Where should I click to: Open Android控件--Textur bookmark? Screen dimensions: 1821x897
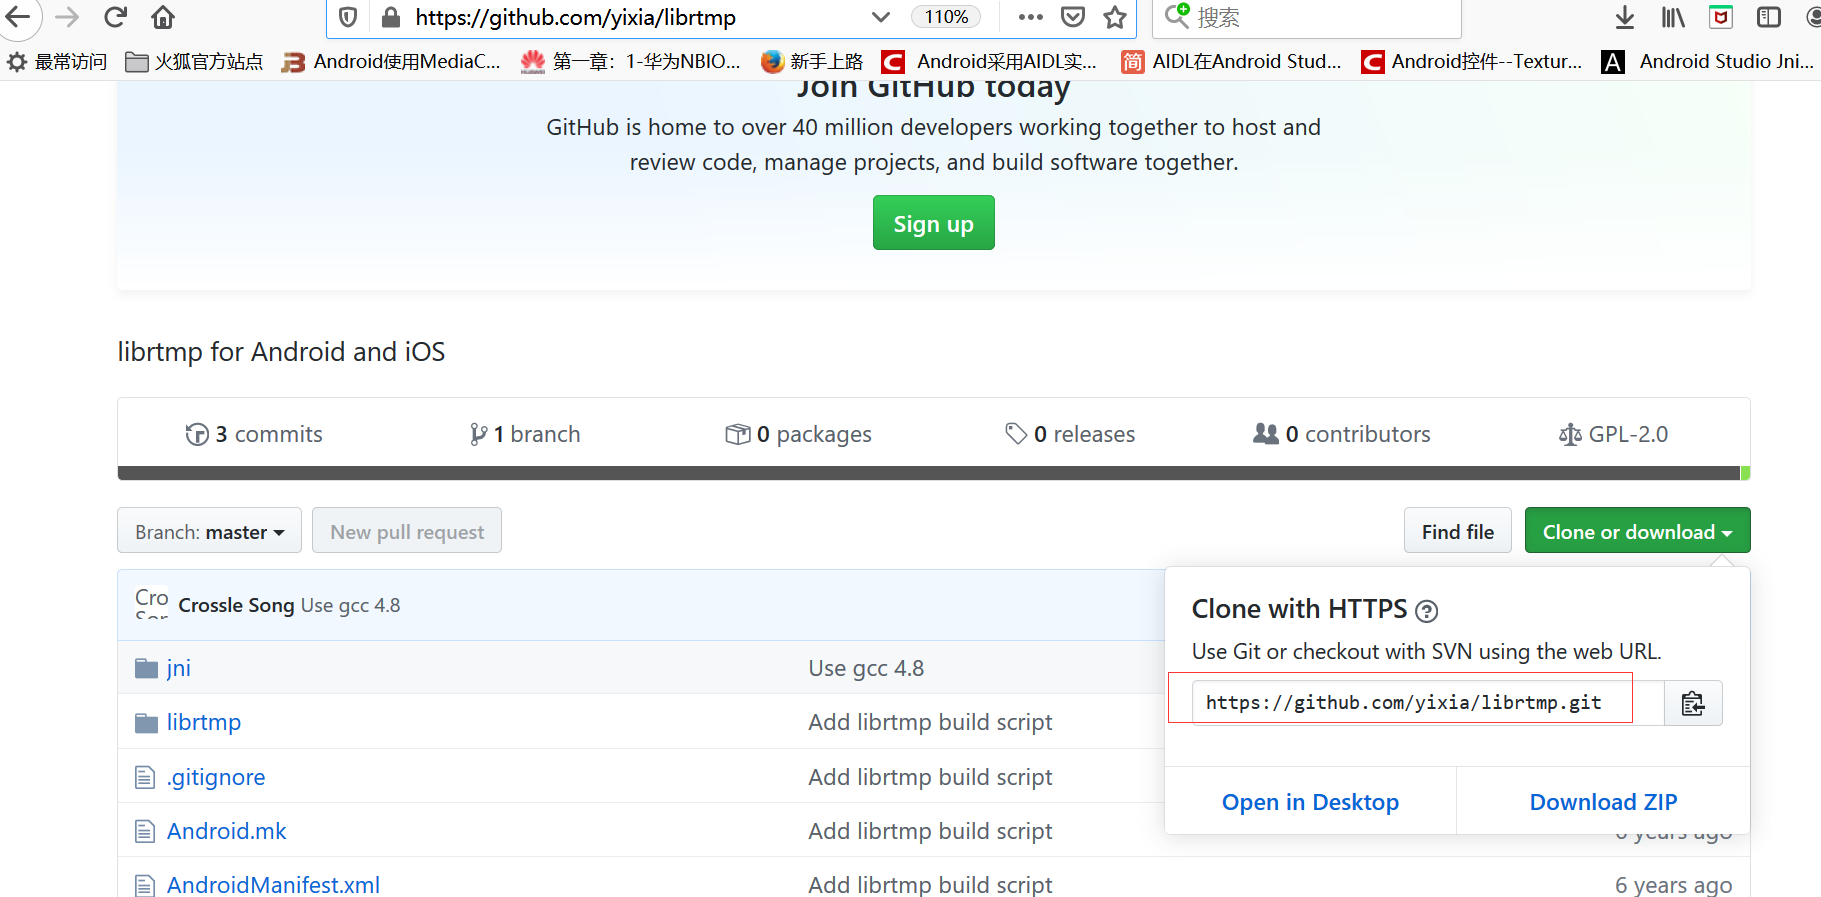pos(1472,62)
